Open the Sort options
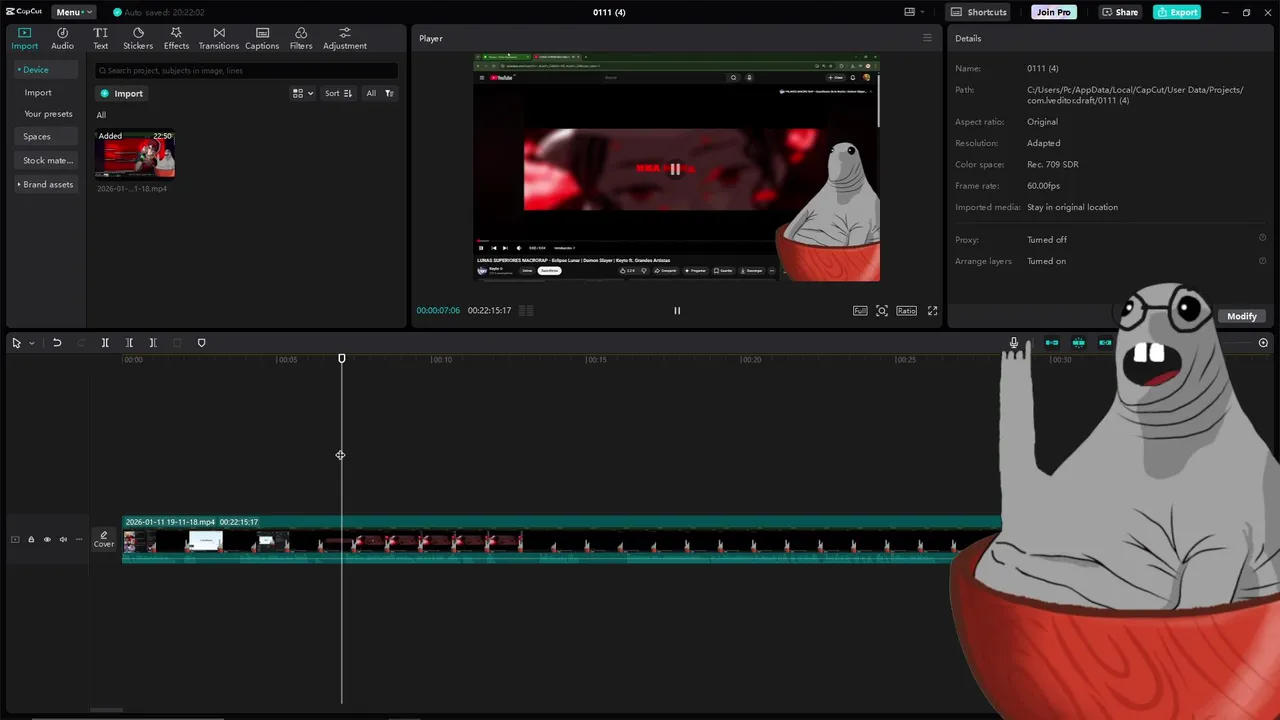The height and width of the screenshot is (720, 1280). [x=338, y=93]
